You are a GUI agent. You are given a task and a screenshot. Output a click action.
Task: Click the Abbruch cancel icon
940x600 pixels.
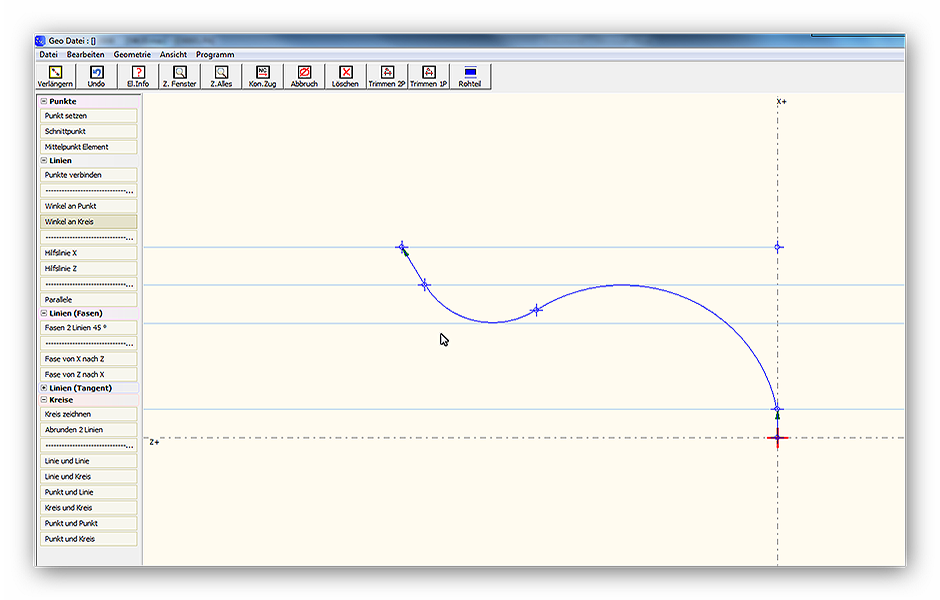304,73
